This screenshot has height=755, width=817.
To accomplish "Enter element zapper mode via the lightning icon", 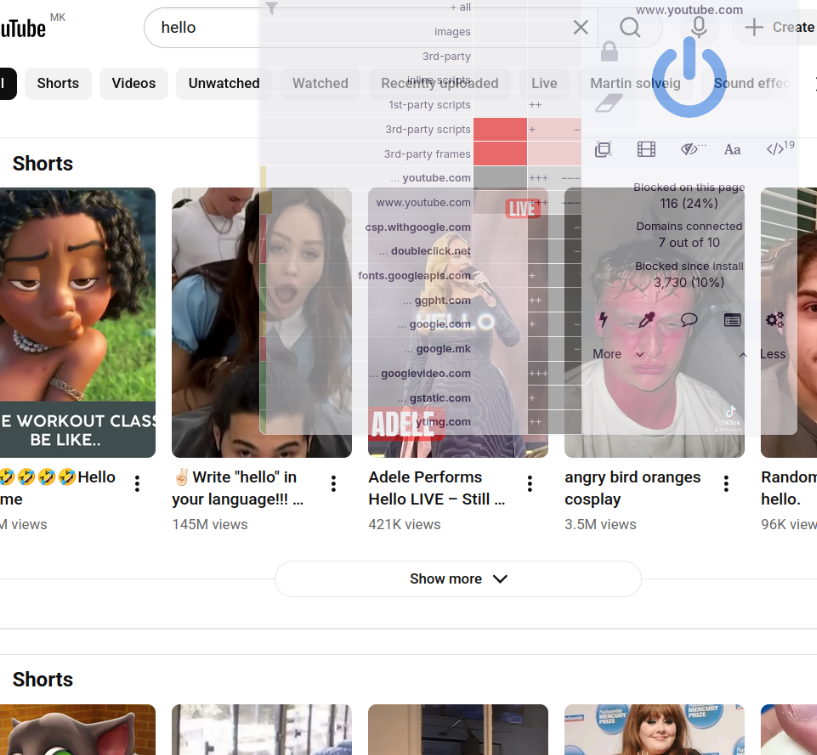I will click(x=603, y=320).
